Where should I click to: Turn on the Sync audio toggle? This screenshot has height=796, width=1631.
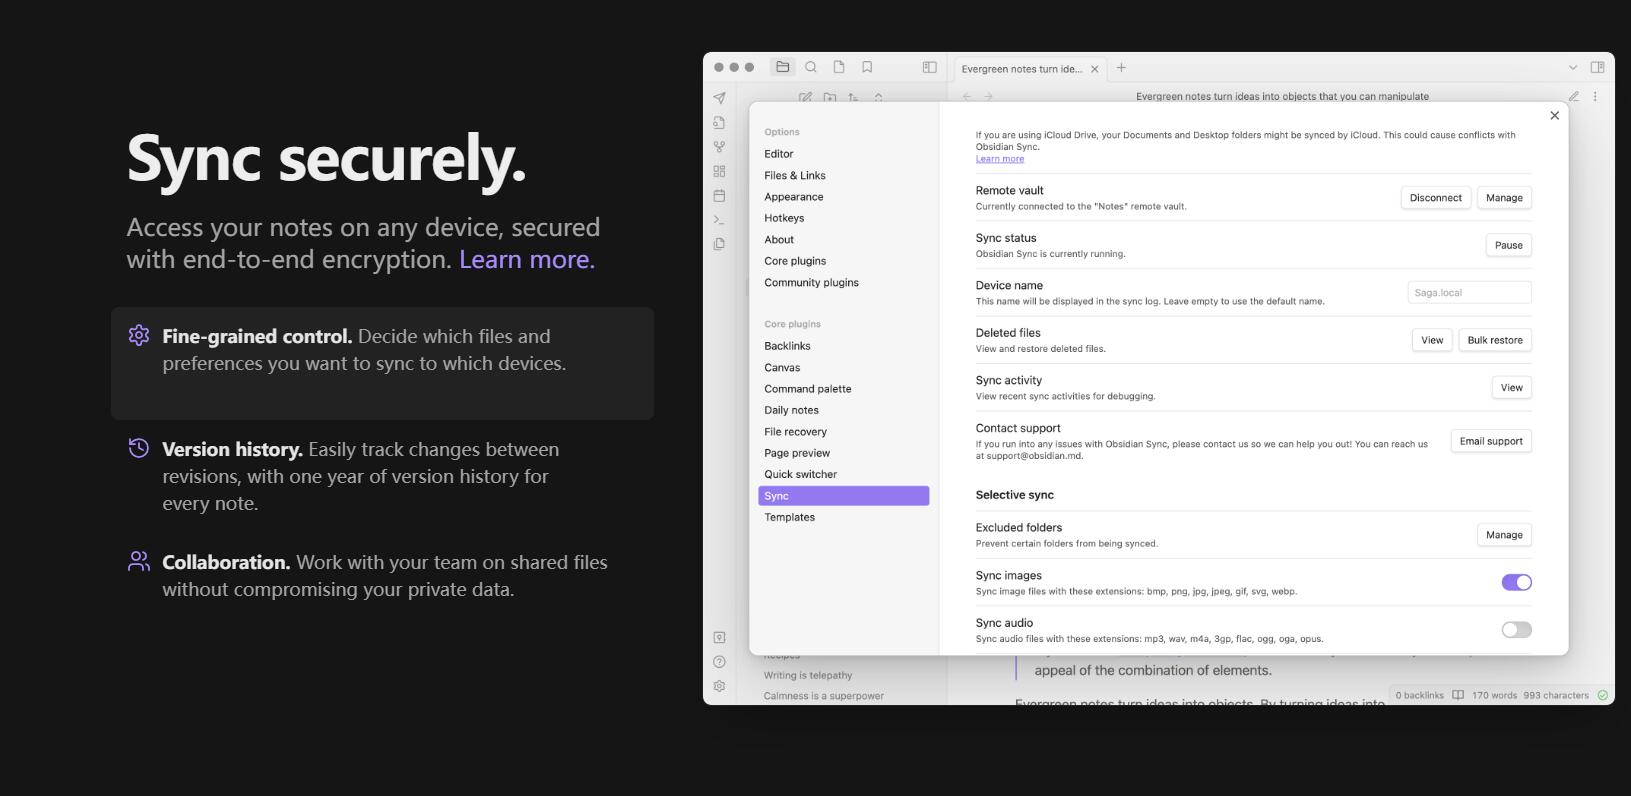point(1516,630)
